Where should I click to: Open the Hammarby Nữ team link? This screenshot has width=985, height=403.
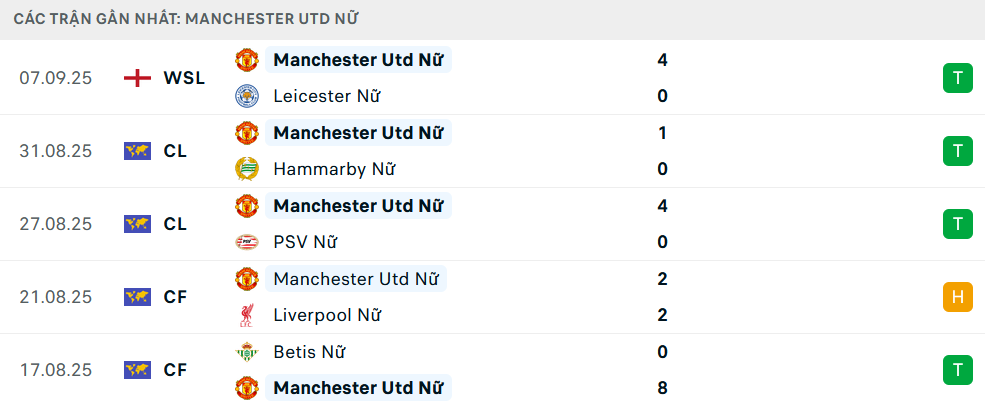(334, 169)
